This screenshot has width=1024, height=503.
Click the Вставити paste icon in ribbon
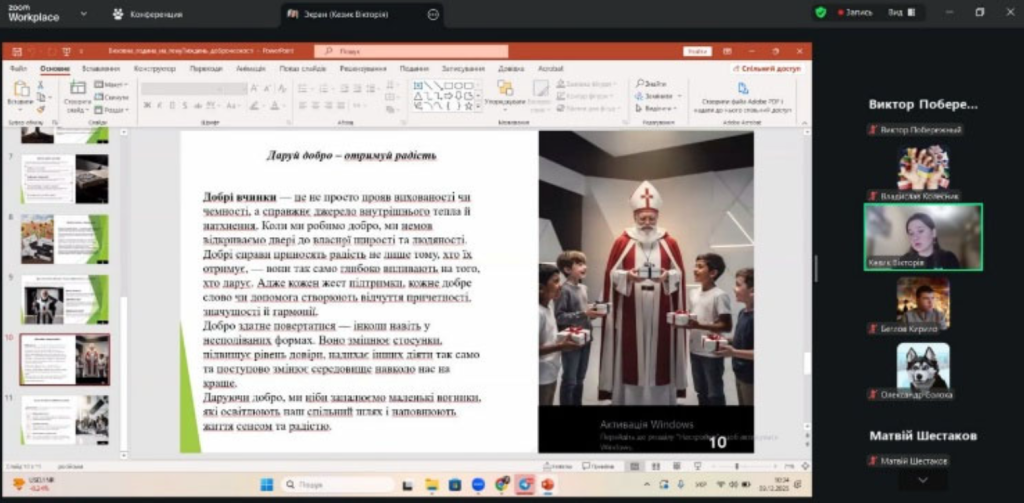pyautogui.click(x=21, y=89)
